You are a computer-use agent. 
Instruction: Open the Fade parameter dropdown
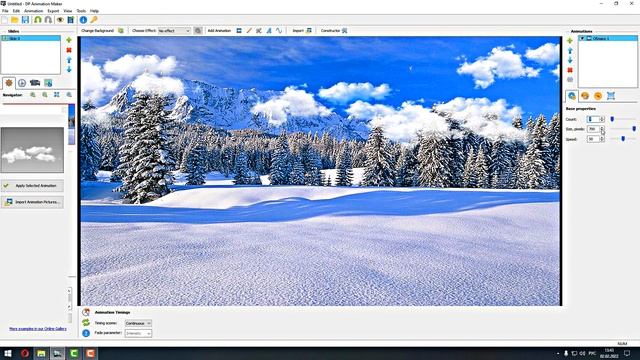click(138, 333)
